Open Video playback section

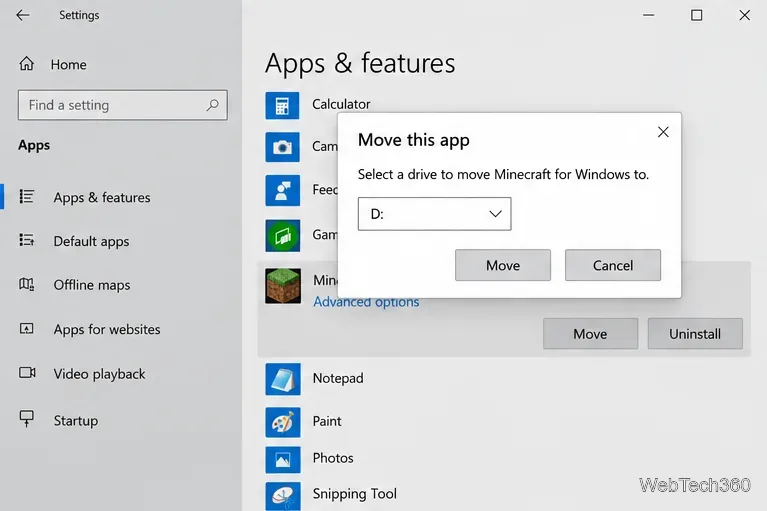pos(99,374)
